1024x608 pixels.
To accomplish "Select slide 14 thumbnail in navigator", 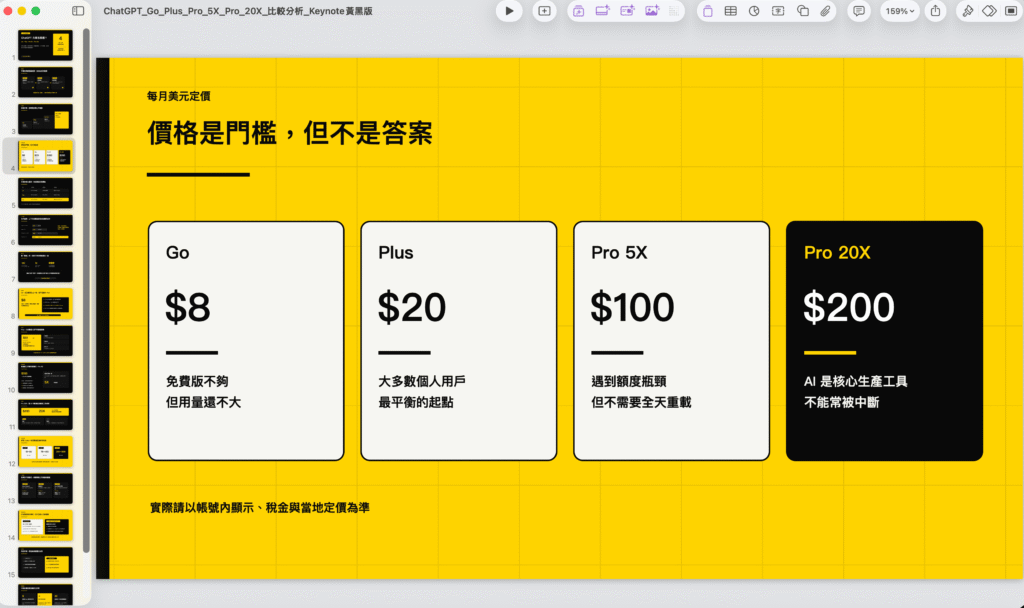I will (45, 525).
